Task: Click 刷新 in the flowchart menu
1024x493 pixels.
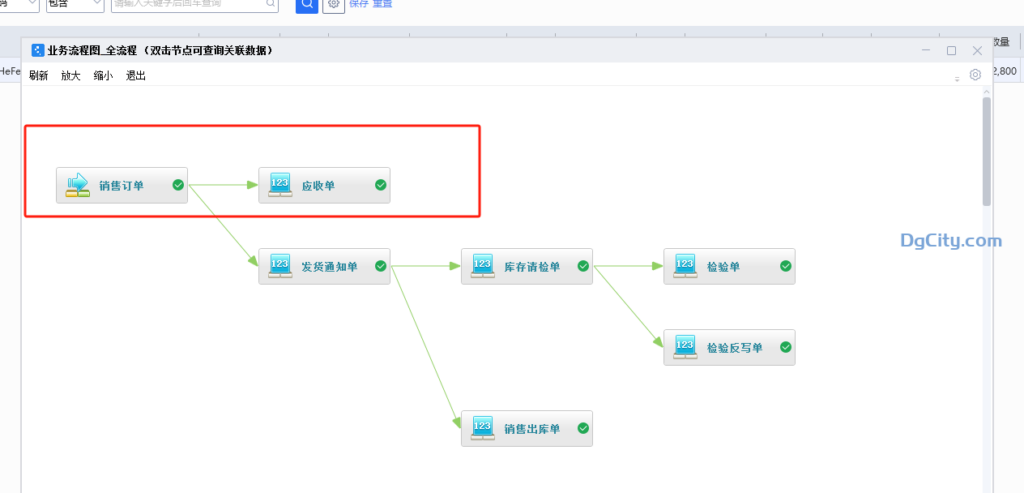Action: tap(38, 76)
